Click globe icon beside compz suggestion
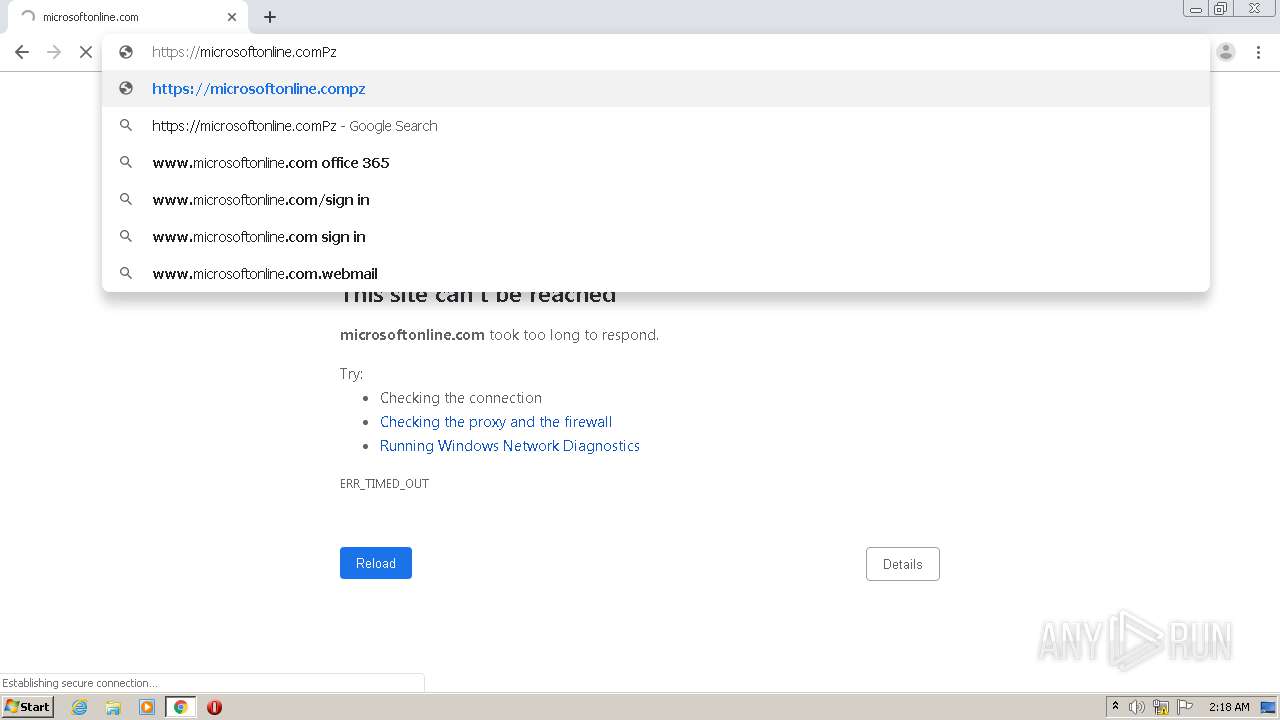Image resolution: width=1280 pixels, height=720 pixels. tap(126, 88)
